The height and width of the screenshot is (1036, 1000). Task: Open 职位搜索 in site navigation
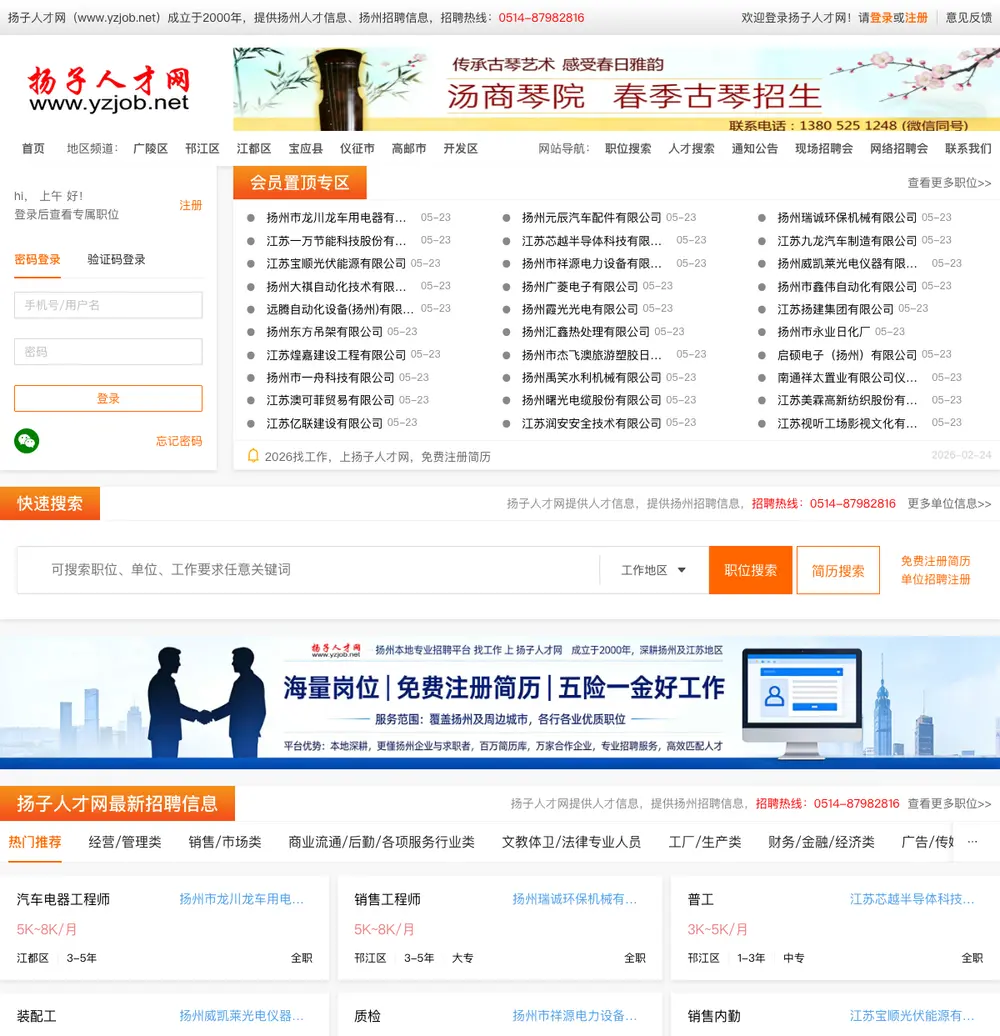tap(628, 149)
